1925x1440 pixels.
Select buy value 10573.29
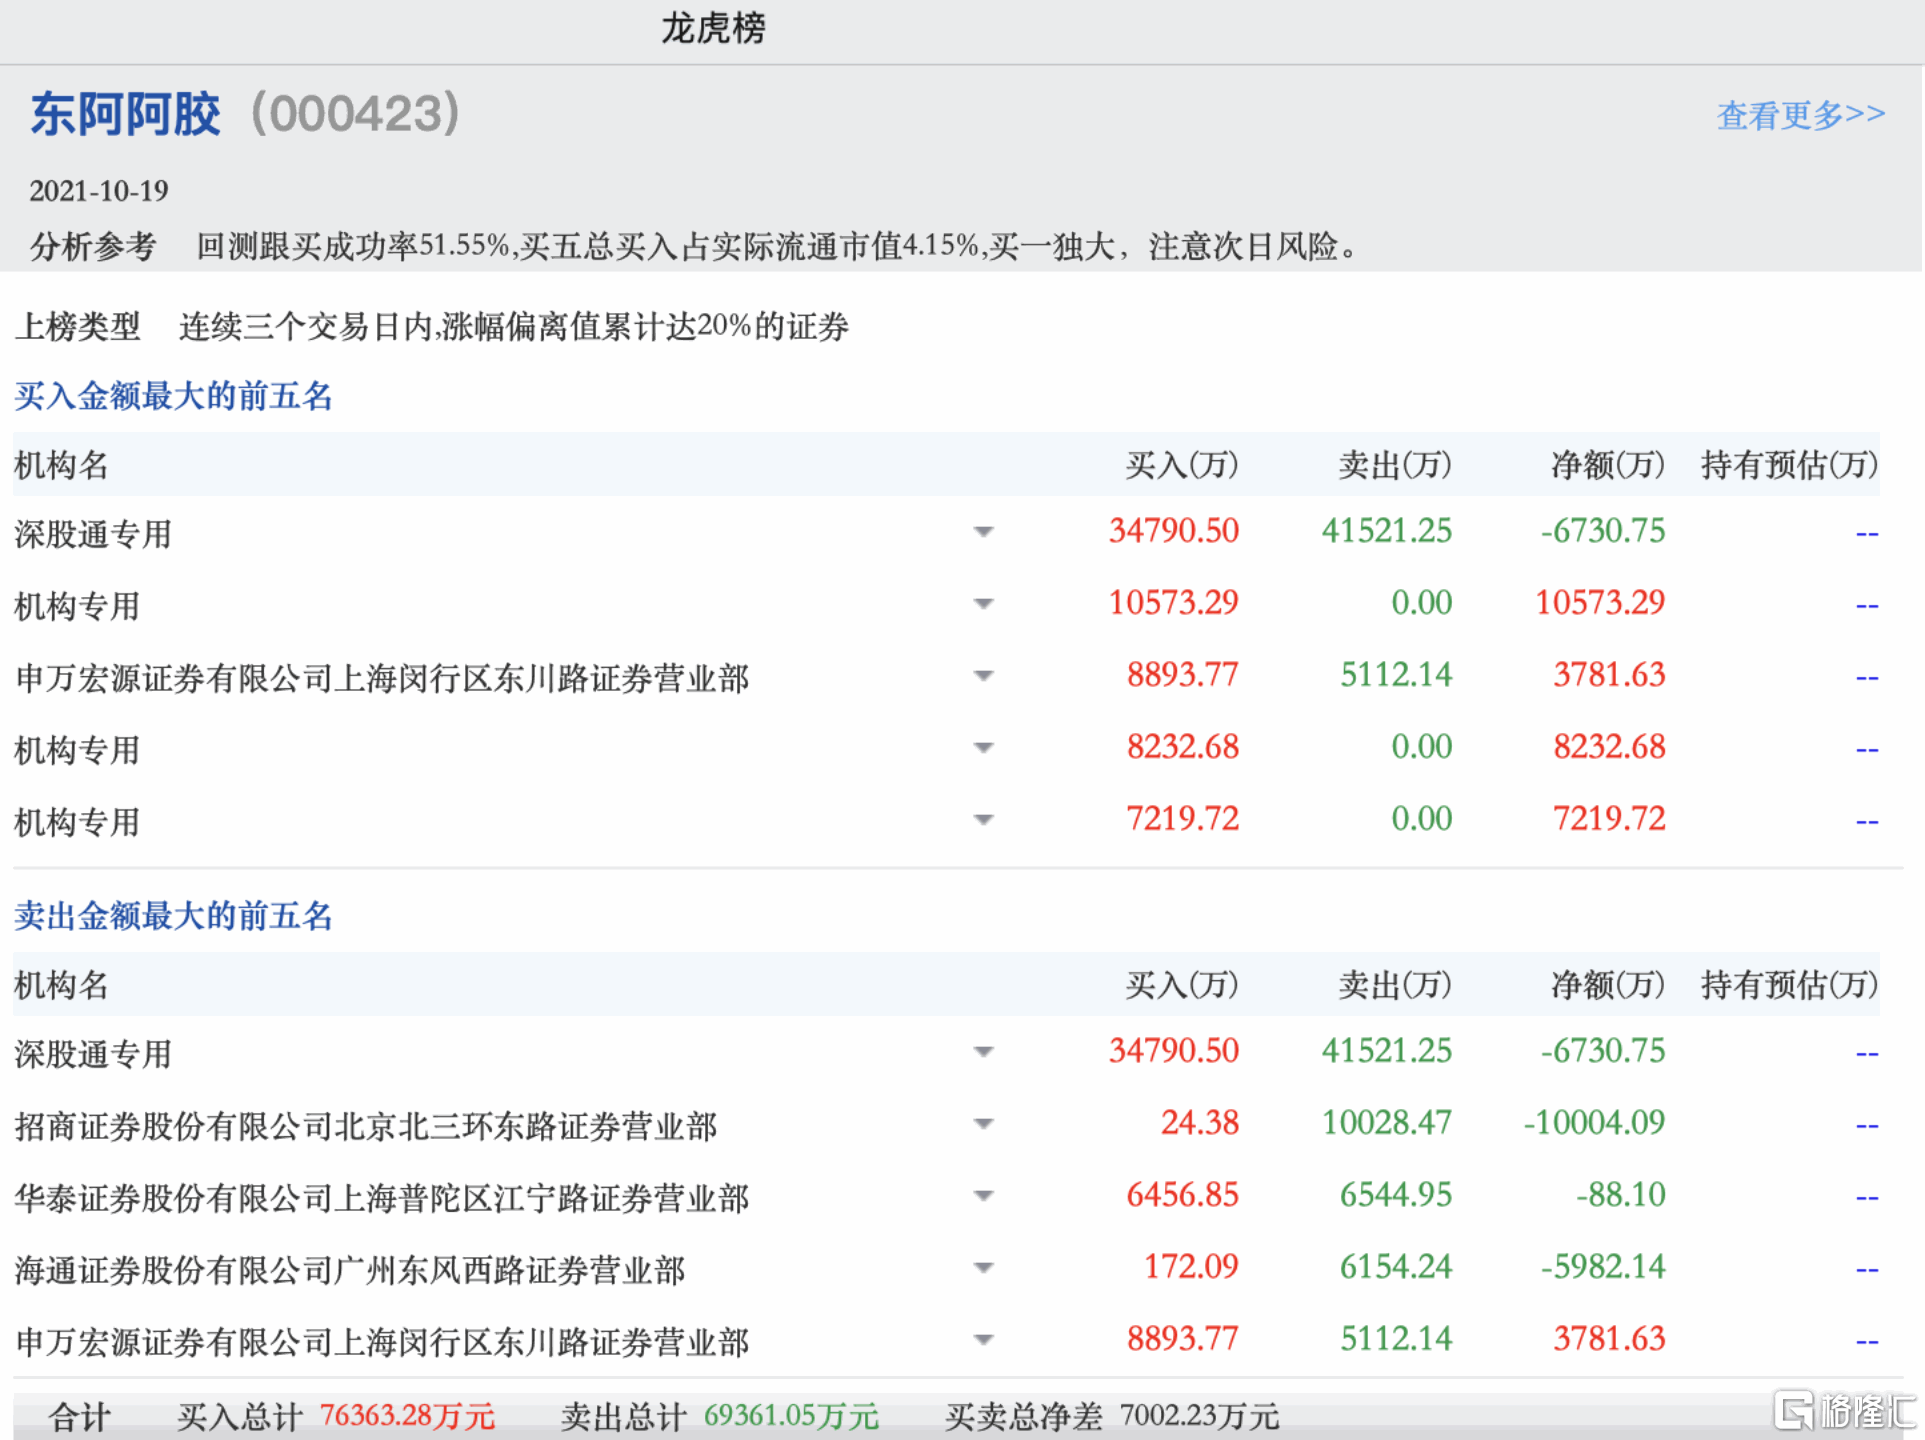click(1174, 603)
